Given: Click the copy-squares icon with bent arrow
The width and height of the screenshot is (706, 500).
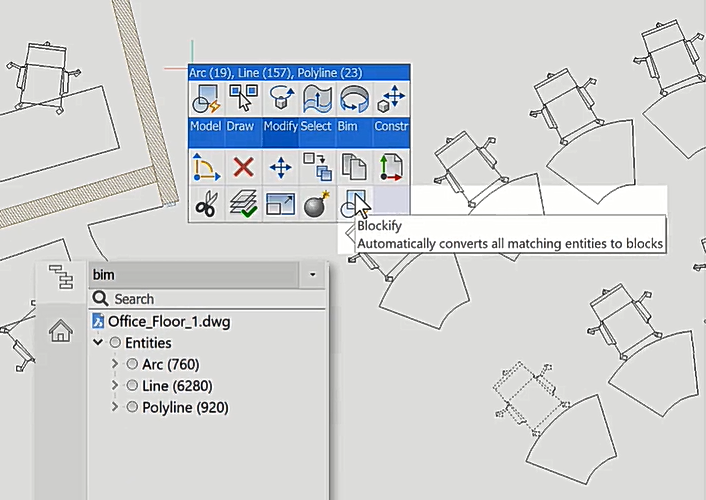Looking at the screenshot, I should pos(317,167).
